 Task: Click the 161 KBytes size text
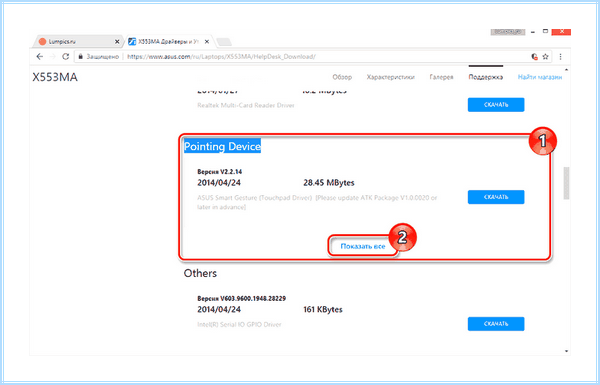pyautogui.click(x=323, y=309)
